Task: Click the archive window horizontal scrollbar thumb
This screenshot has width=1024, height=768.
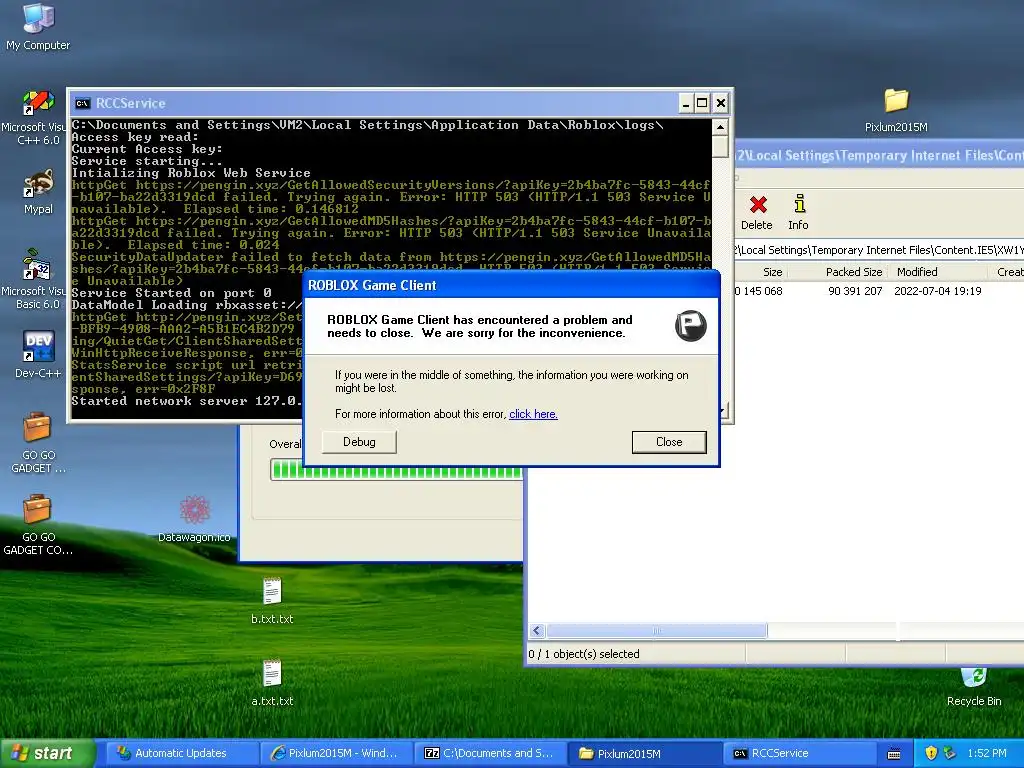Action: (x=656, y=630)
